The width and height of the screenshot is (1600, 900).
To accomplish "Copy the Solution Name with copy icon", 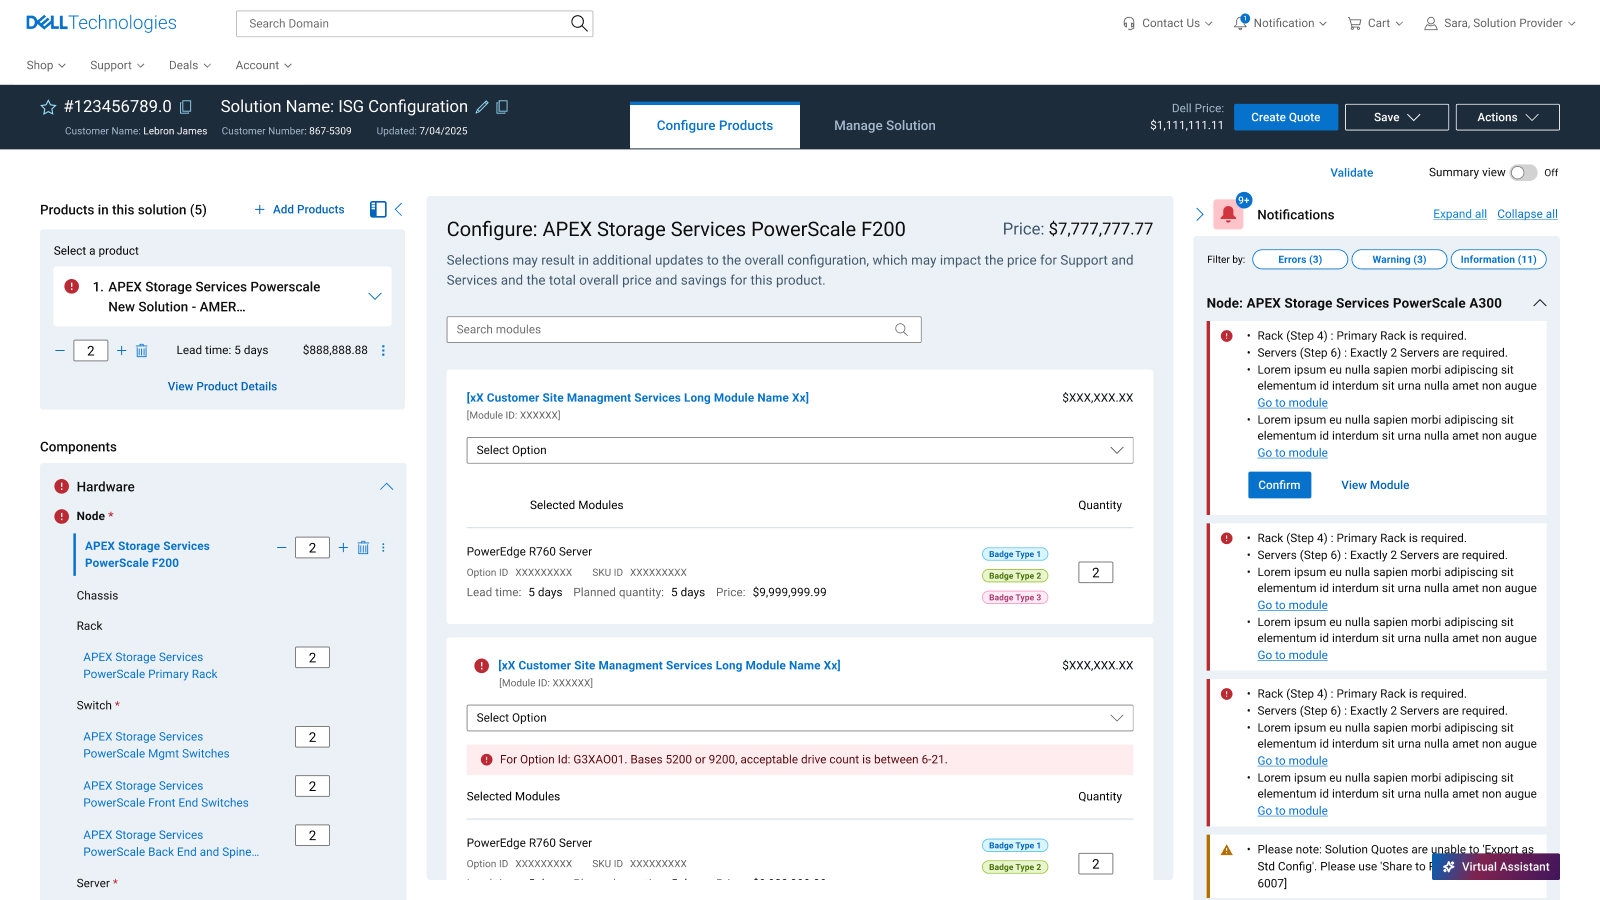I will click(502, 107).
